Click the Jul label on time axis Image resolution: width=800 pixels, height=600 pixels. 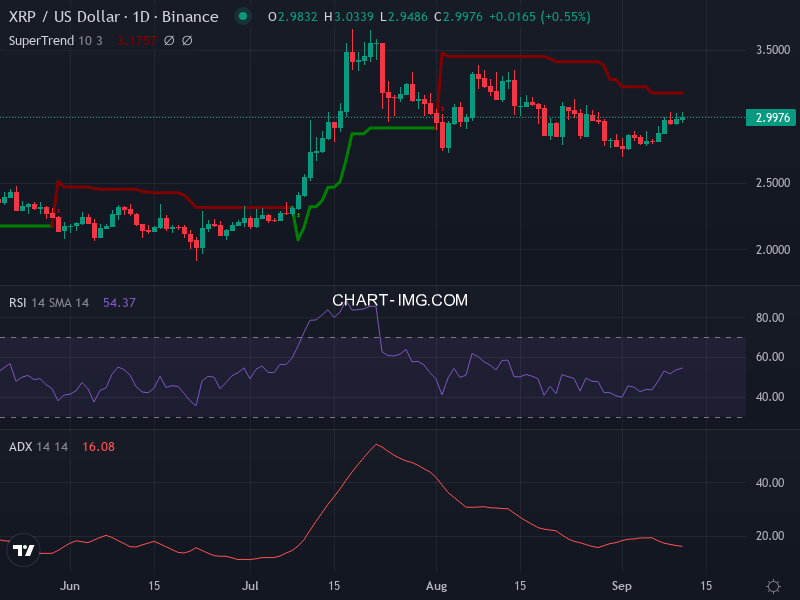click(252, 585)
